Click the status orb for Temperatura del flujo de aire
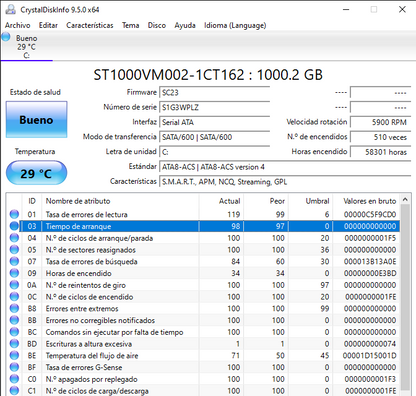 (14, 356)
